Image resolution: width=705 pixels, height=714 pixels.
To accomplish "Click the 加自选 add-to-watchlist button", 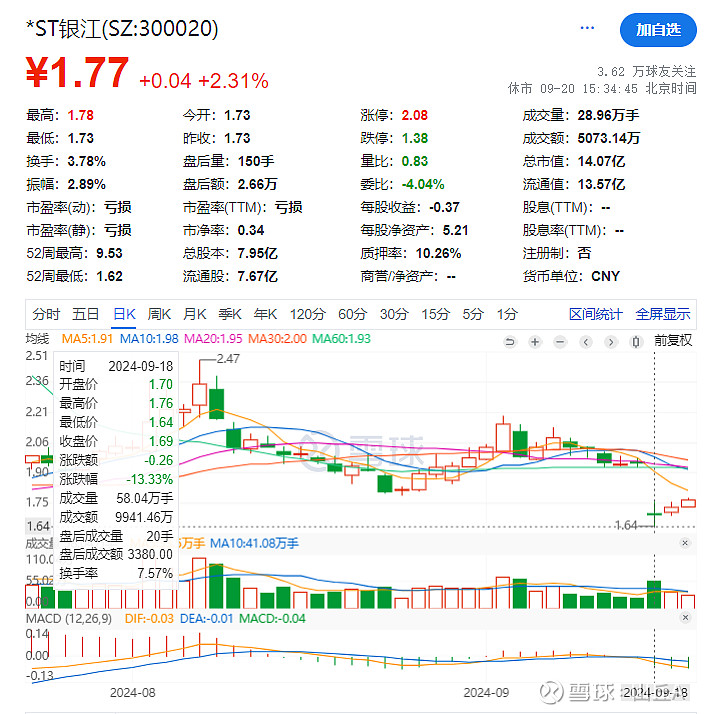I will (x=658, y=30).
